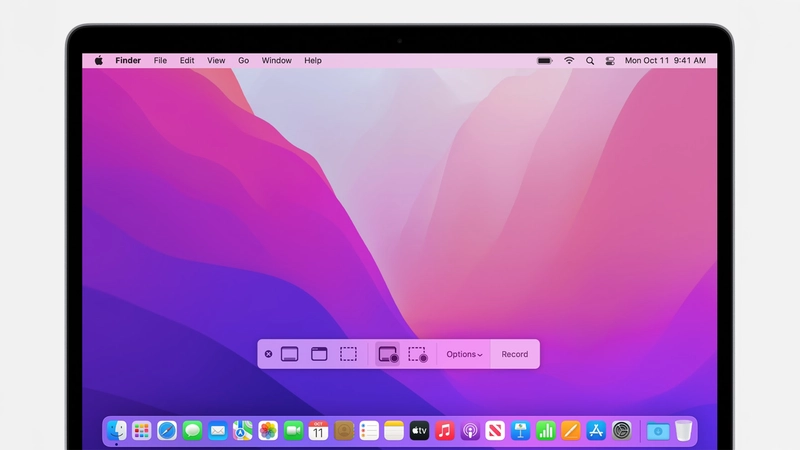This screenshot has height=450, width=800.
Task: Open Music from the Dock
Action: click(445, 431)
